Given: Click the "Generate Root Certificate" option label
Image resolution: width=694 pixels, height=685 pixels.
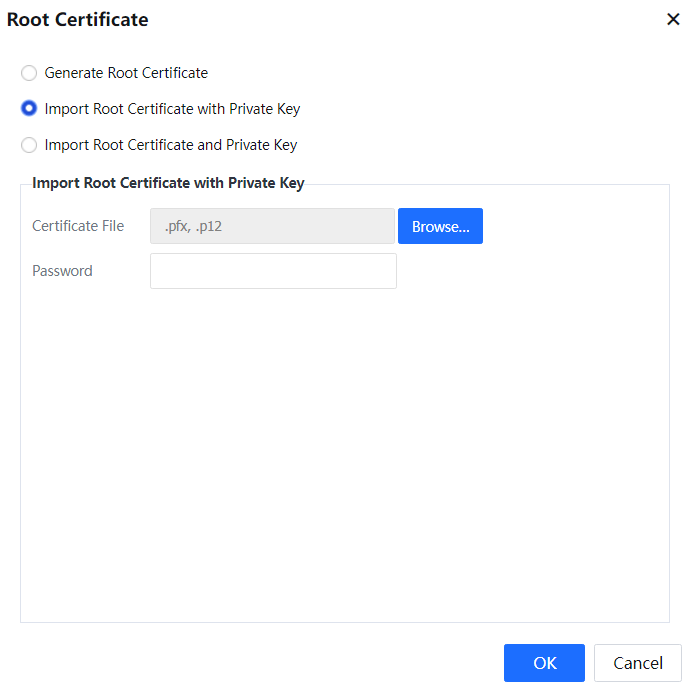Looking at the screenshot, I should (x=126, y=73).
